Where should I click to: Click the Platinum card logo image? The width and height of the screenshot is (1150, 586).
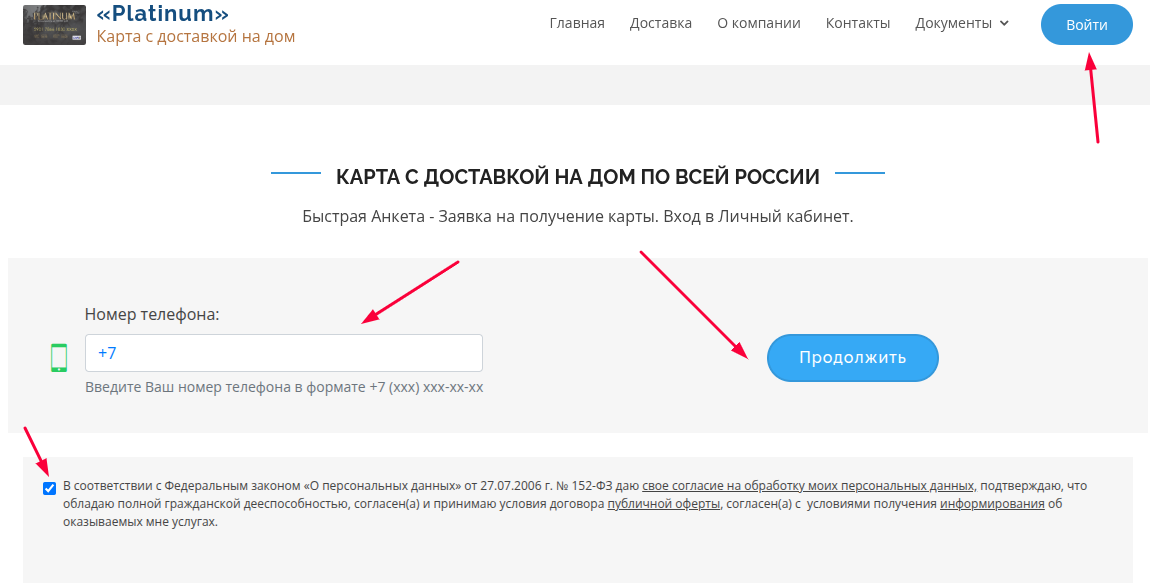pyautogui.click(x=54, y=25)
